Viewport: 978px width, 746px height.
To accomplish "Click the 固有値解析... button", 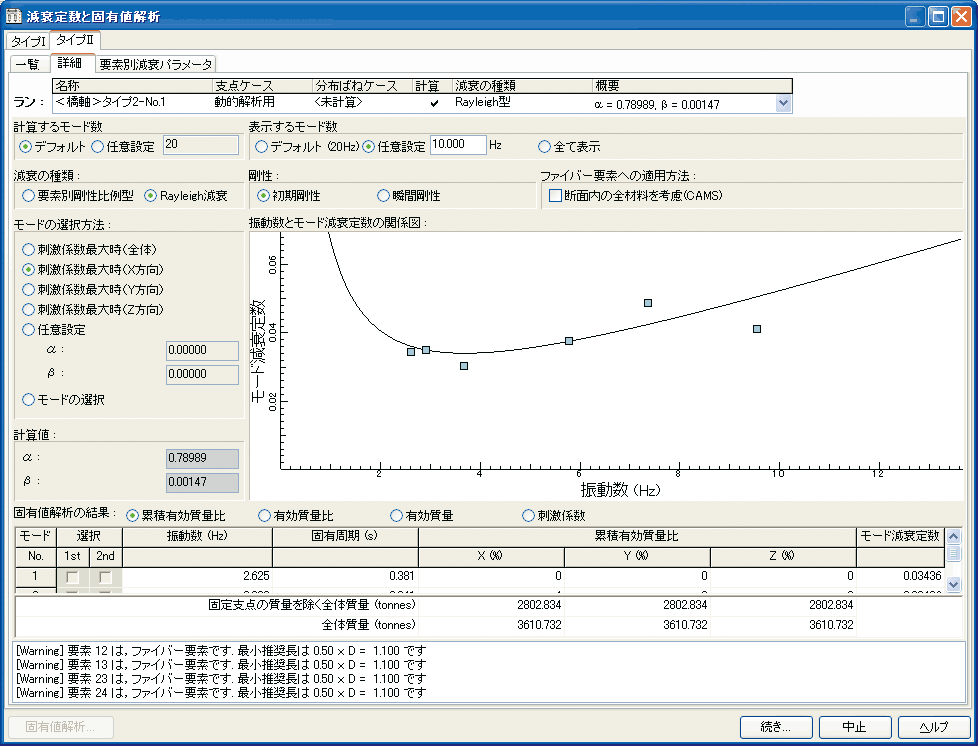I will coord(61,727).
